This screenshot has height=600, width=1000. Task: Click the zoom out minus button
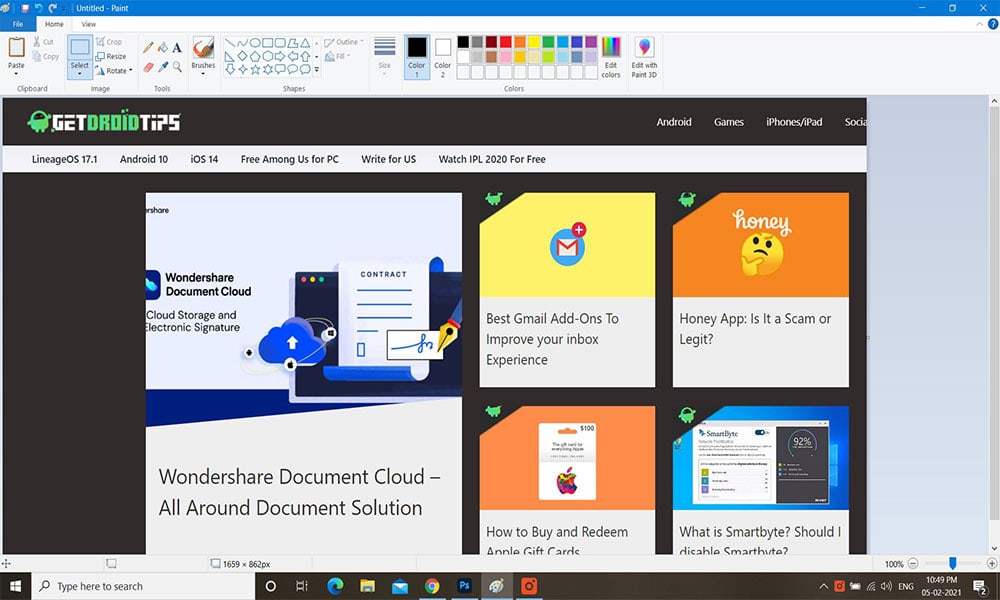pyautogui.click(x=913, y=564)
